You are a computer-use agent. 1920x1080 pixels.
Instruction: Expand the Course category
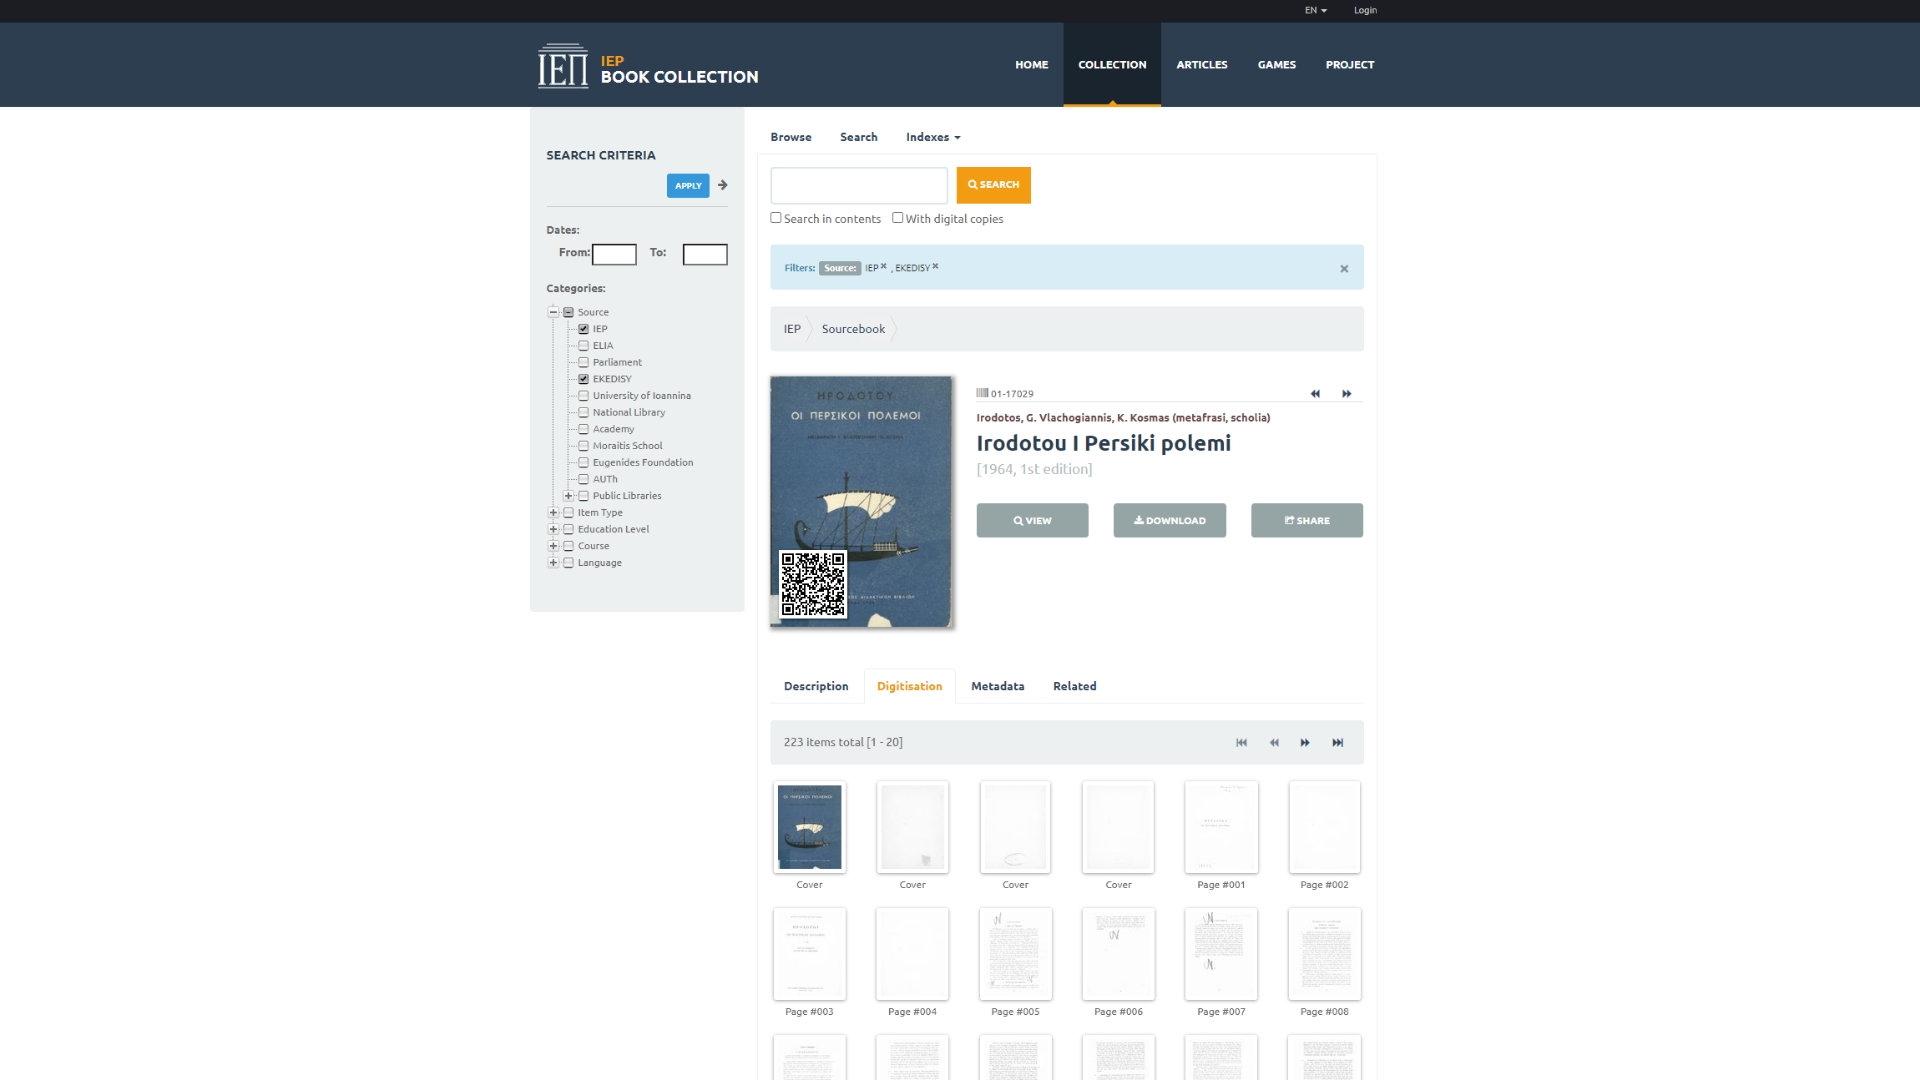click(x=553, y=546)
